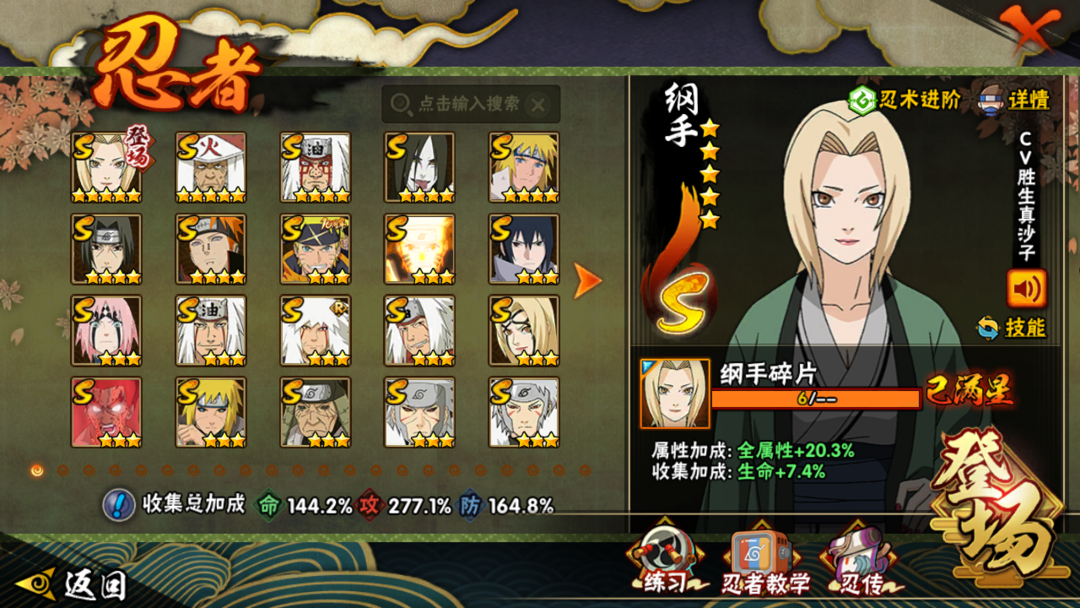1080x608 pixels.
Task: Select the second page indicator dot
Action: pos(63,470)
